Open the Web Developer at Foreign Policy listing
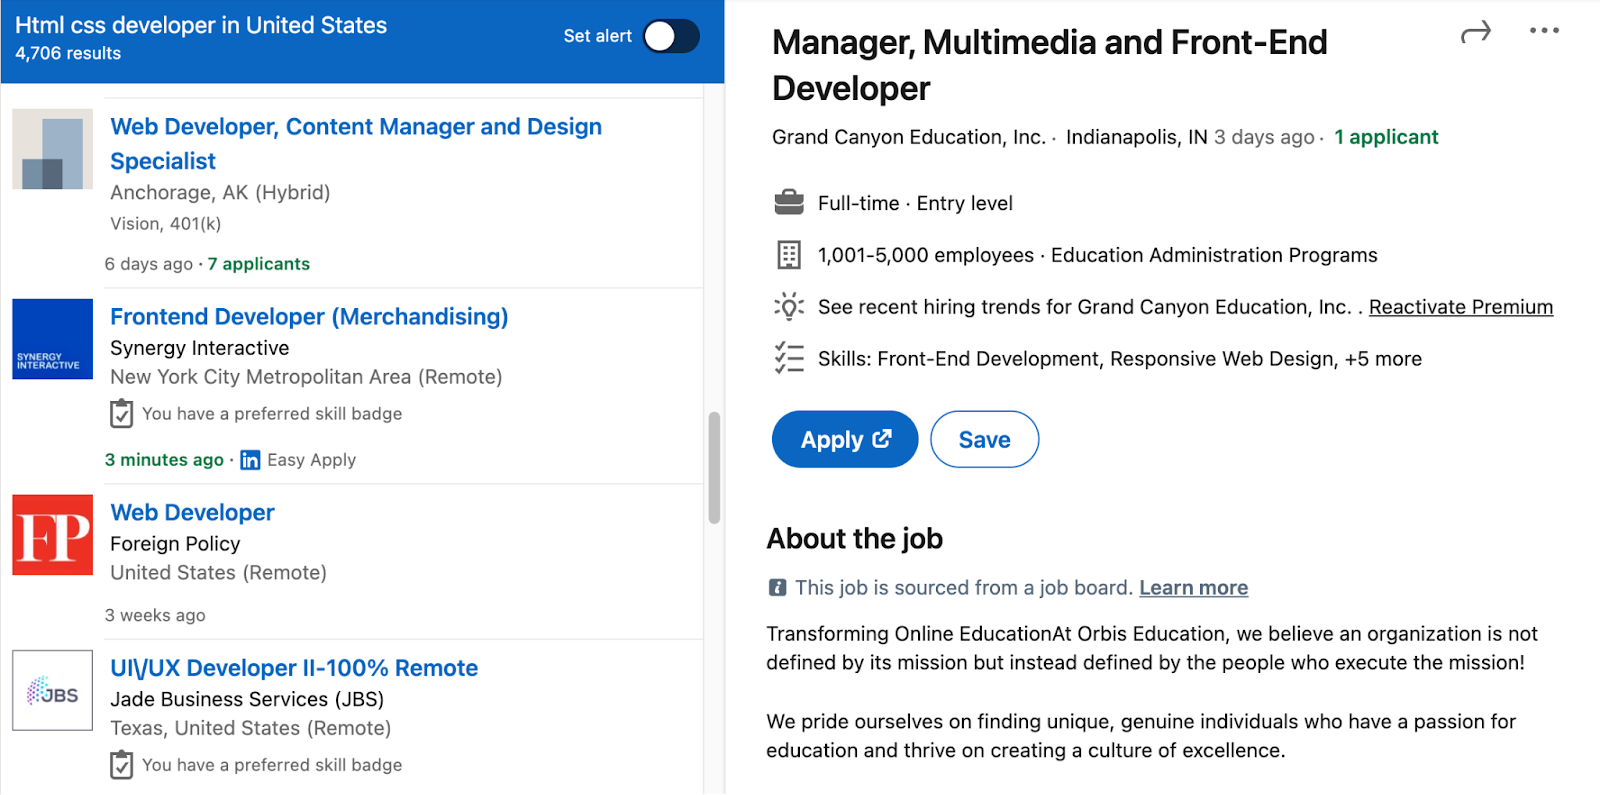This screenshot has height=795, width=1600. pos(192,513)
